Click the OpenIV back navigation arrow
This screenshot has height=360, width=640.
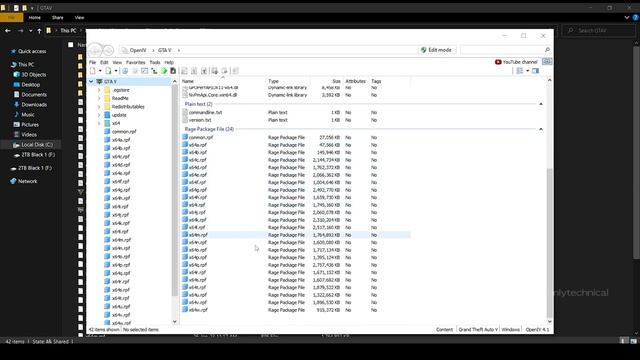(95, 50)
